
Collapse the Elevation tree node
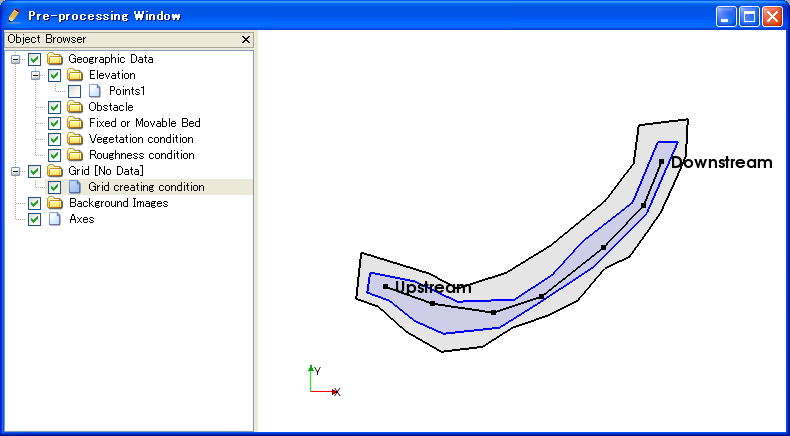point(35,76)
